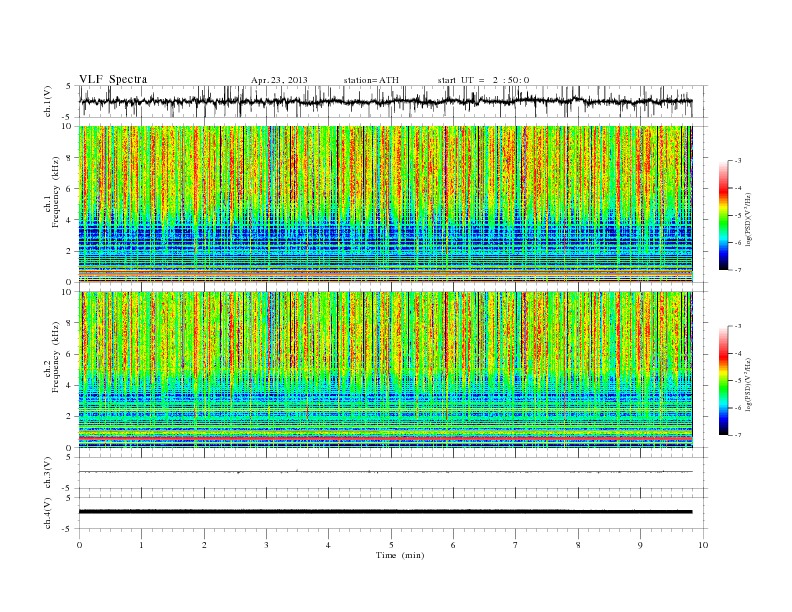Screen dimensions: 792x612
Task: Click the "2" kHz tick on ch.2 spectrogram
Action: coord(69,417)
